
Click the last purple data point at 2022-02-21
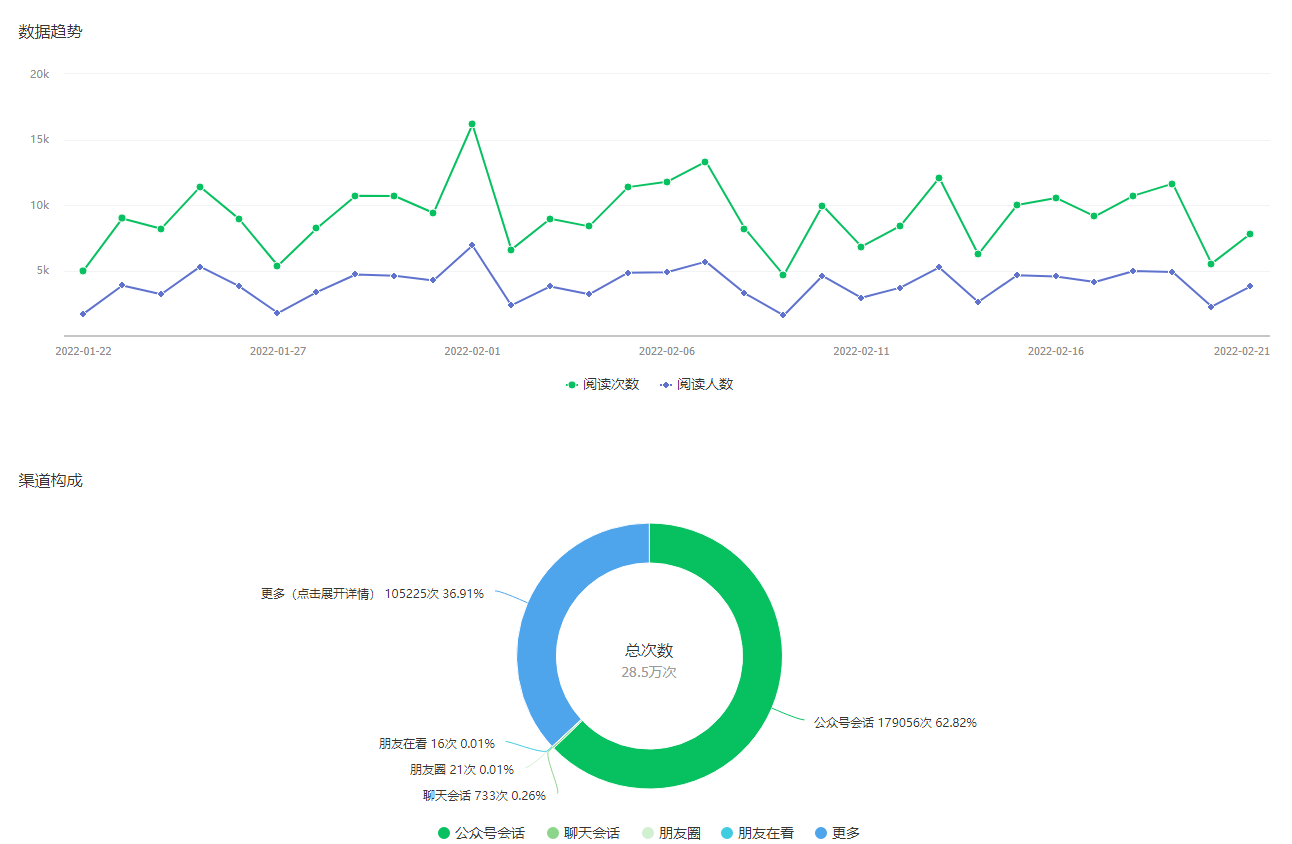click(x=1250, y=286)
